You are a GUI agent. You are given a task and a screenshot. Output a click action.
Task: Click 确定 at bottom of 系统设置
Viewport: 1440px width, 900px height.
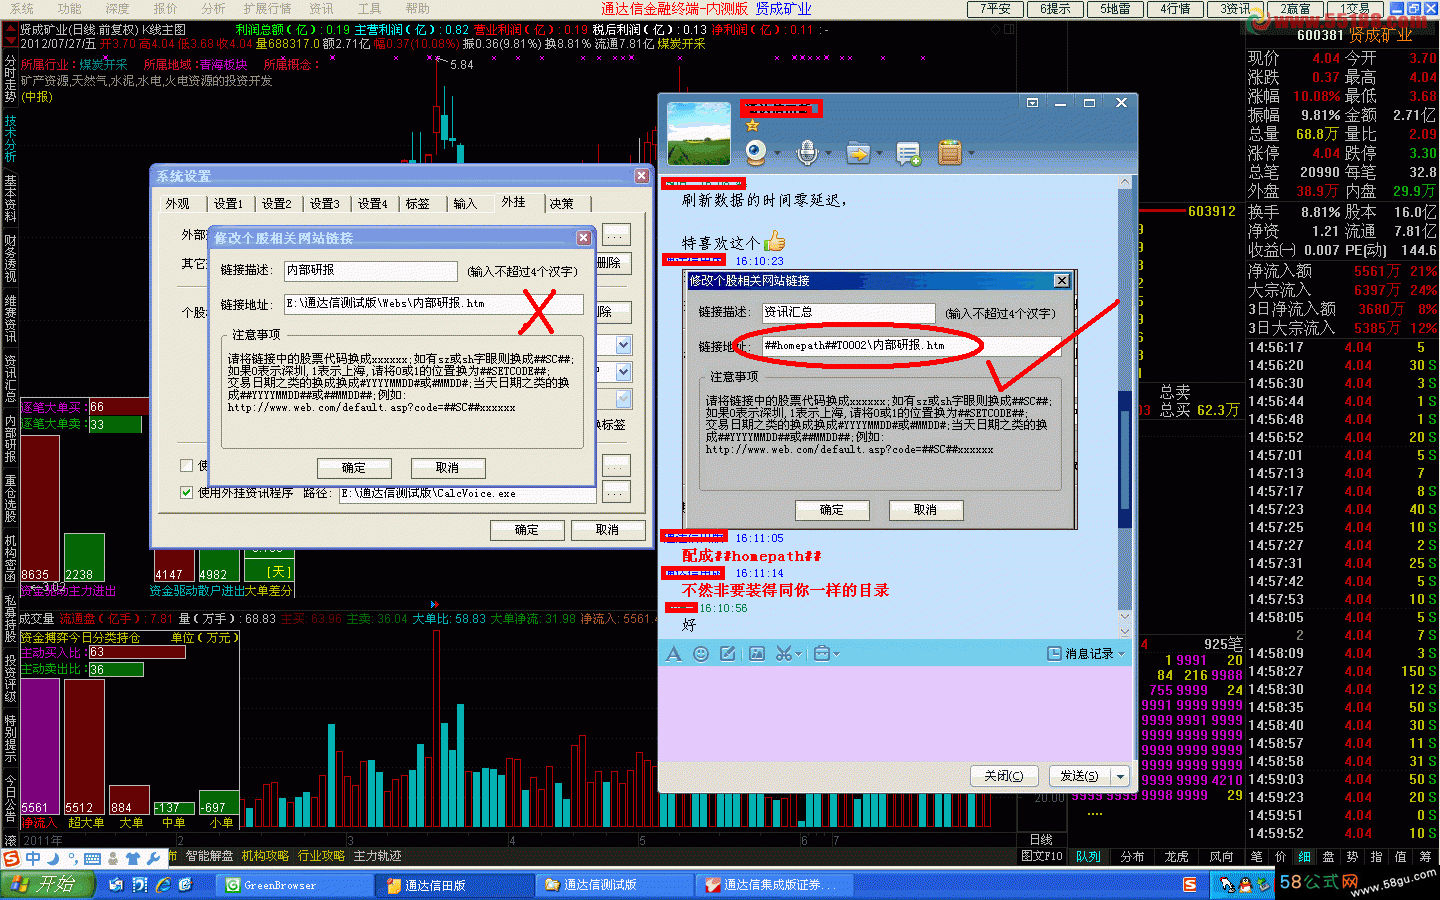click(x=527, y=530)
